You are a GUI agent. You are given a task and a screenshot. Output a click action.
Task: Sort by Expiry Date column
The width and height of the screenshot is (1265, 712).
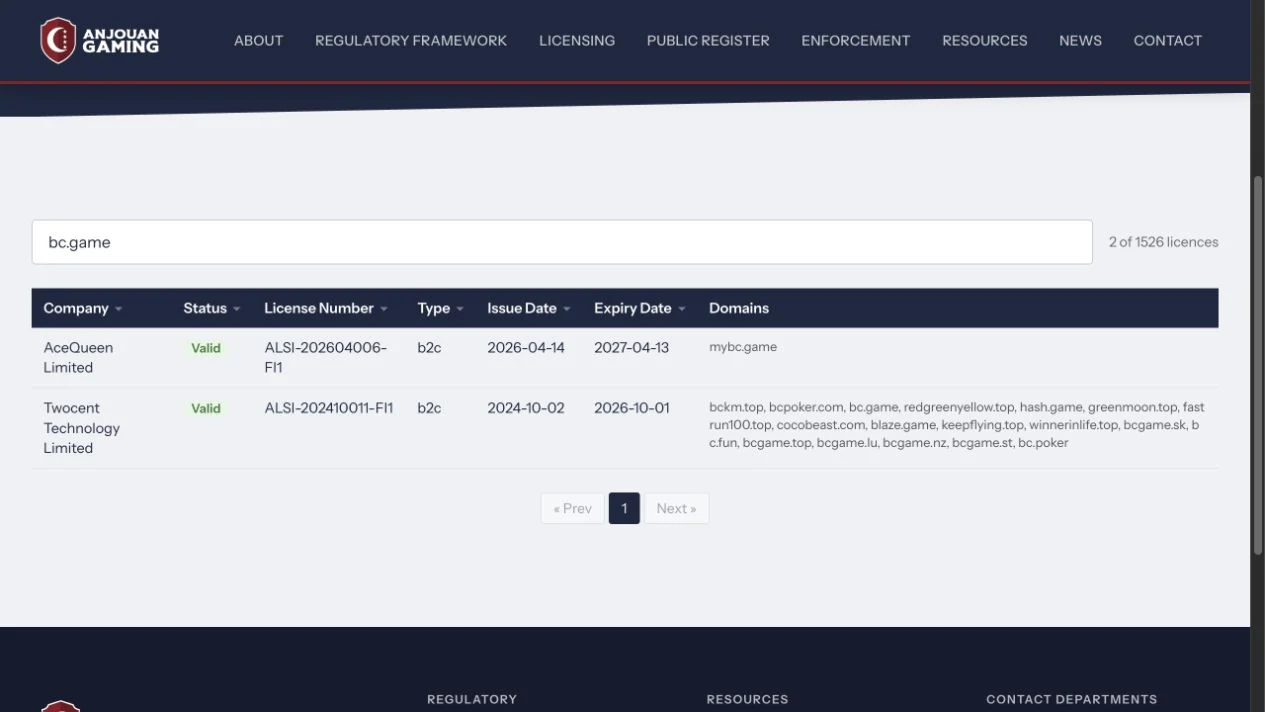click(x=640, y=308)
